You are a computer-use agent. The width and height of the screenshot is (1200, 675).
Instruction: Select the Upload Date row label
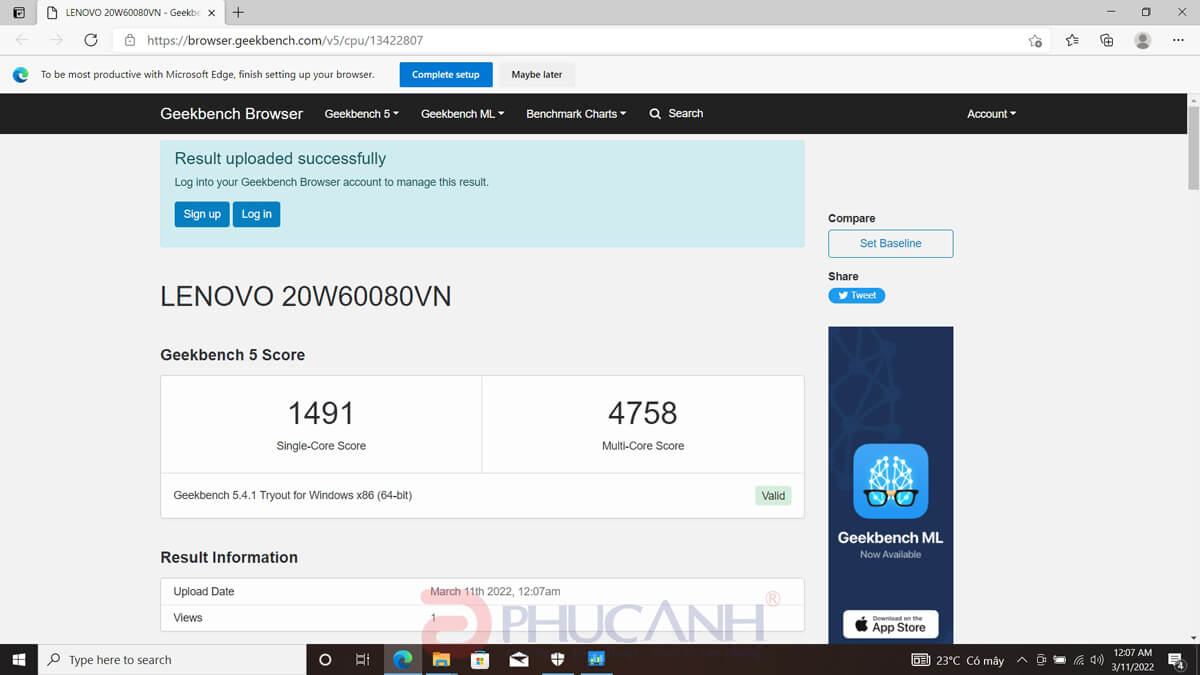coord(204,592)
